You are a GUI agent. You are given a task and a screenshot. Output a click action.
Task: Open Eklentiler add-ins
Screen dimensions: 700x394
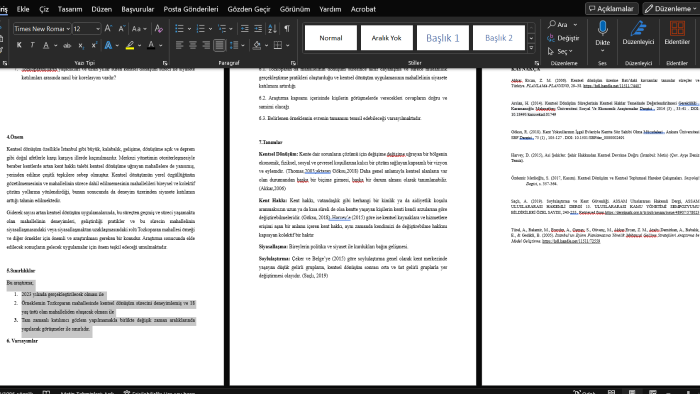(677, 33)
